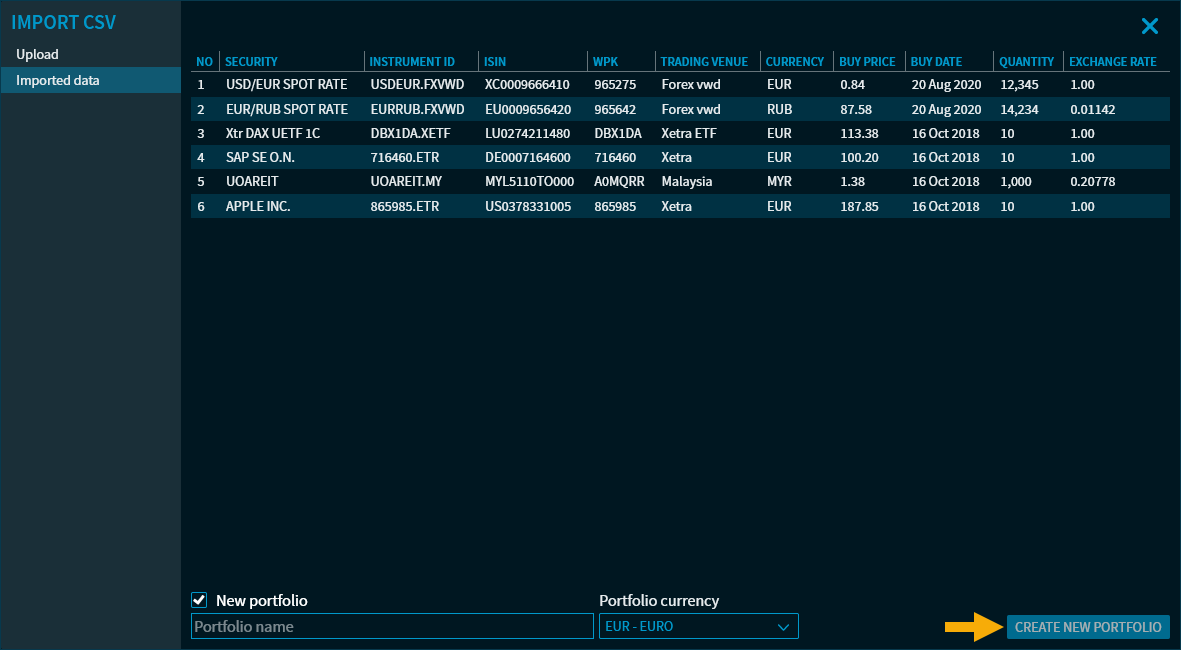
Task: Click the Buy Price column header
Action: click(867, 62)
